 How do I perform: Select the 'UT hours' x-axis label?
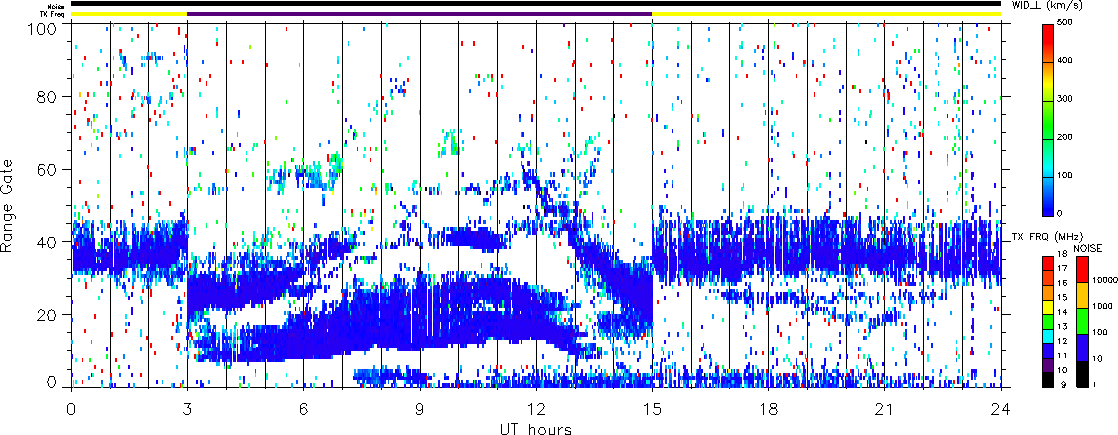point(535,428)
